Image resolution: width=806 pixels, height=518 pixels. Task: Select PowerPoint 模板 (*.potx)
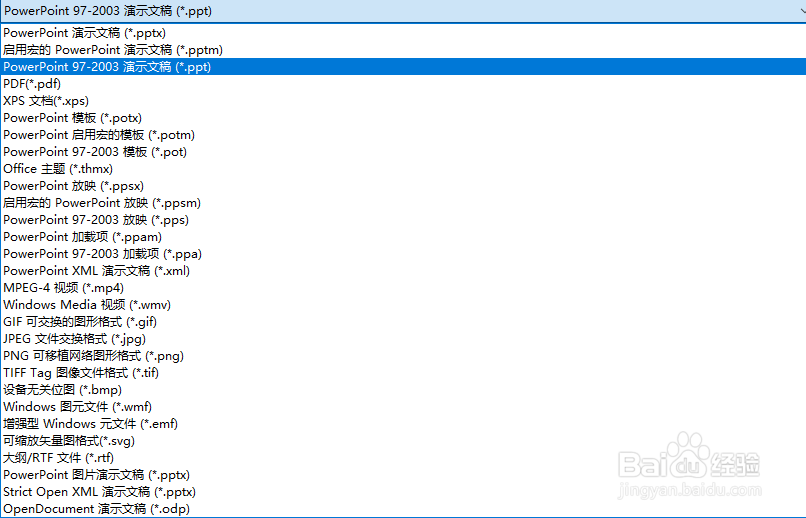tap(403, 118)
